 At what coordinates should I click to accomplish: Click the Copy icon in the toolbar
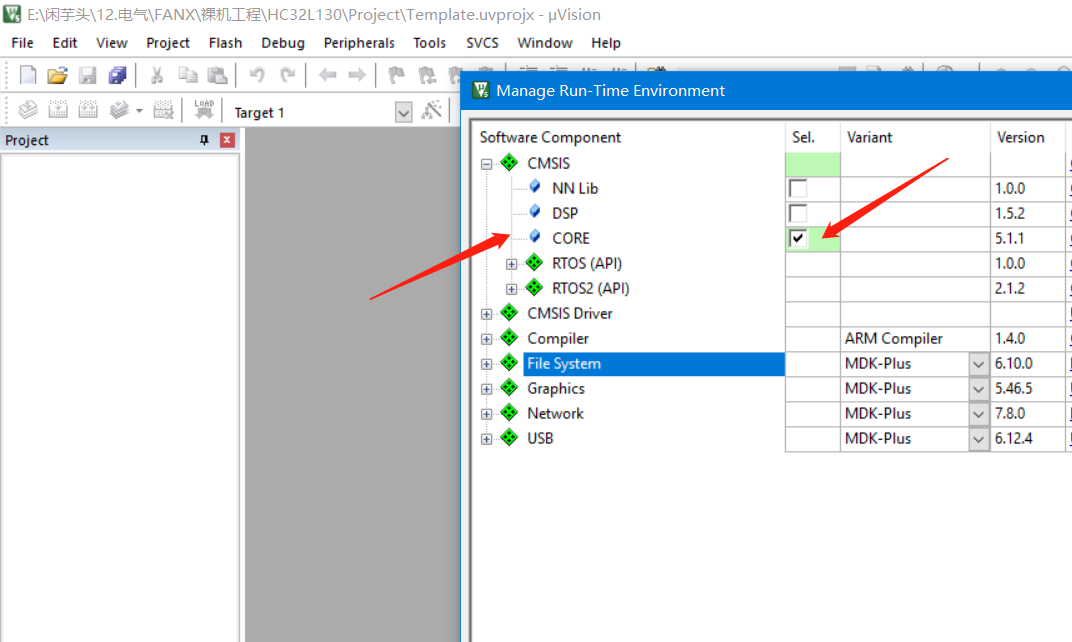coord(187,75)
